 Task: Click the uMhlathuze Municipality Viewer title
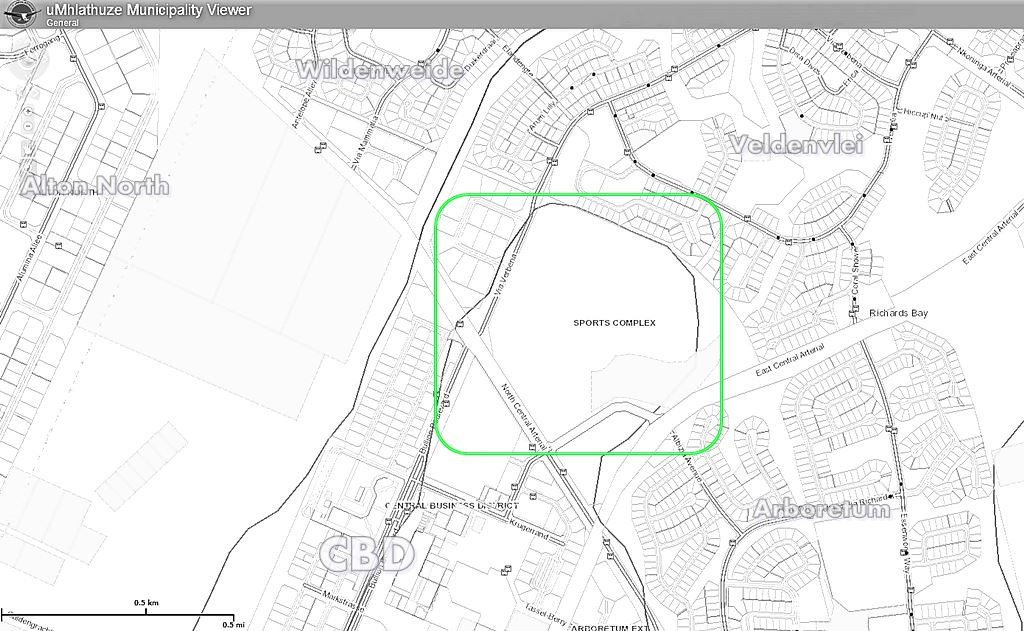tap(148, 10)
